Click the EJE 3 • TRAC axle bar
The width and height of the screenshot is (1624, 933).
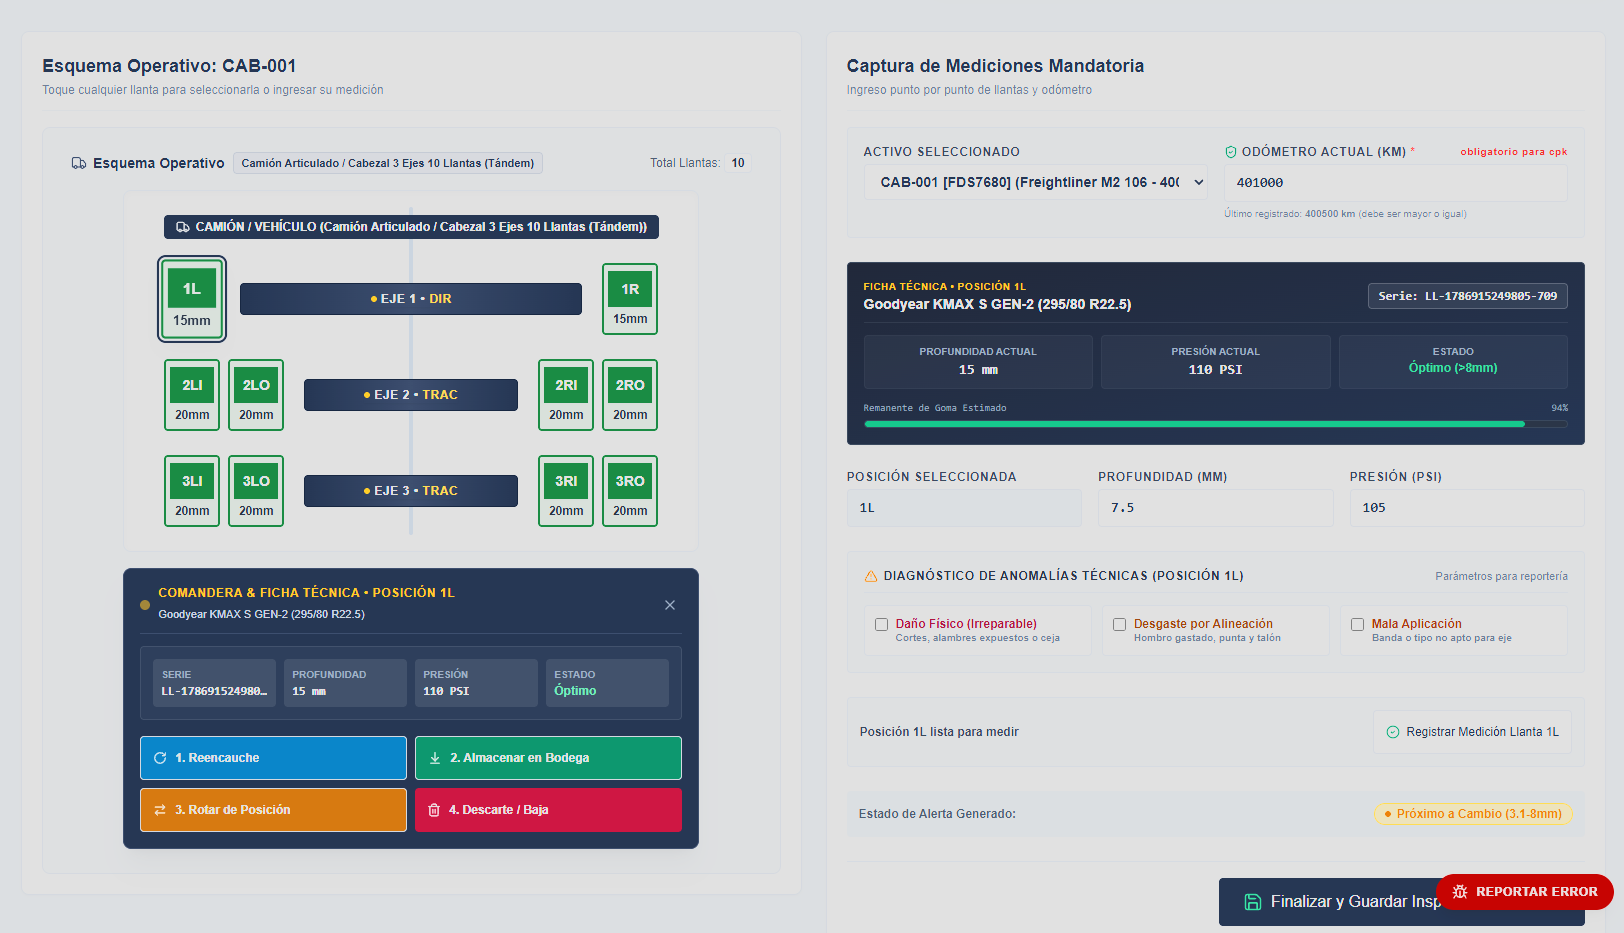click(411, 491)
